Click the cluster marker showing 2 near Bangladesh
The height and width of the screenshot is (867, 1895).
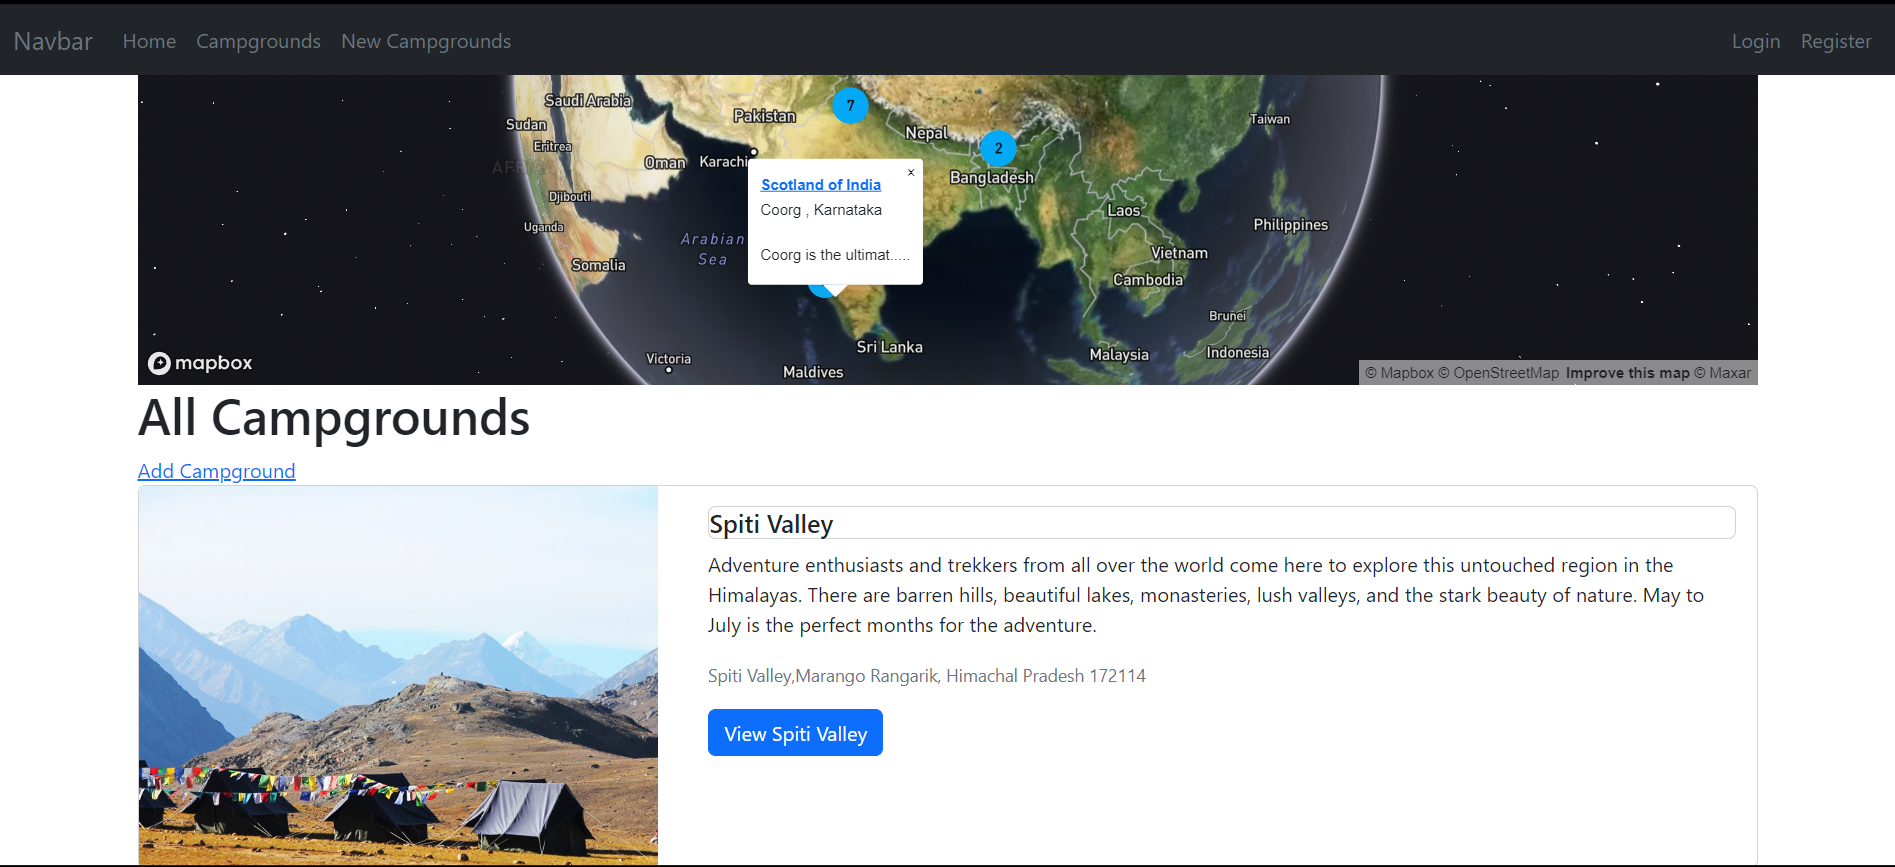click(998, 148)
